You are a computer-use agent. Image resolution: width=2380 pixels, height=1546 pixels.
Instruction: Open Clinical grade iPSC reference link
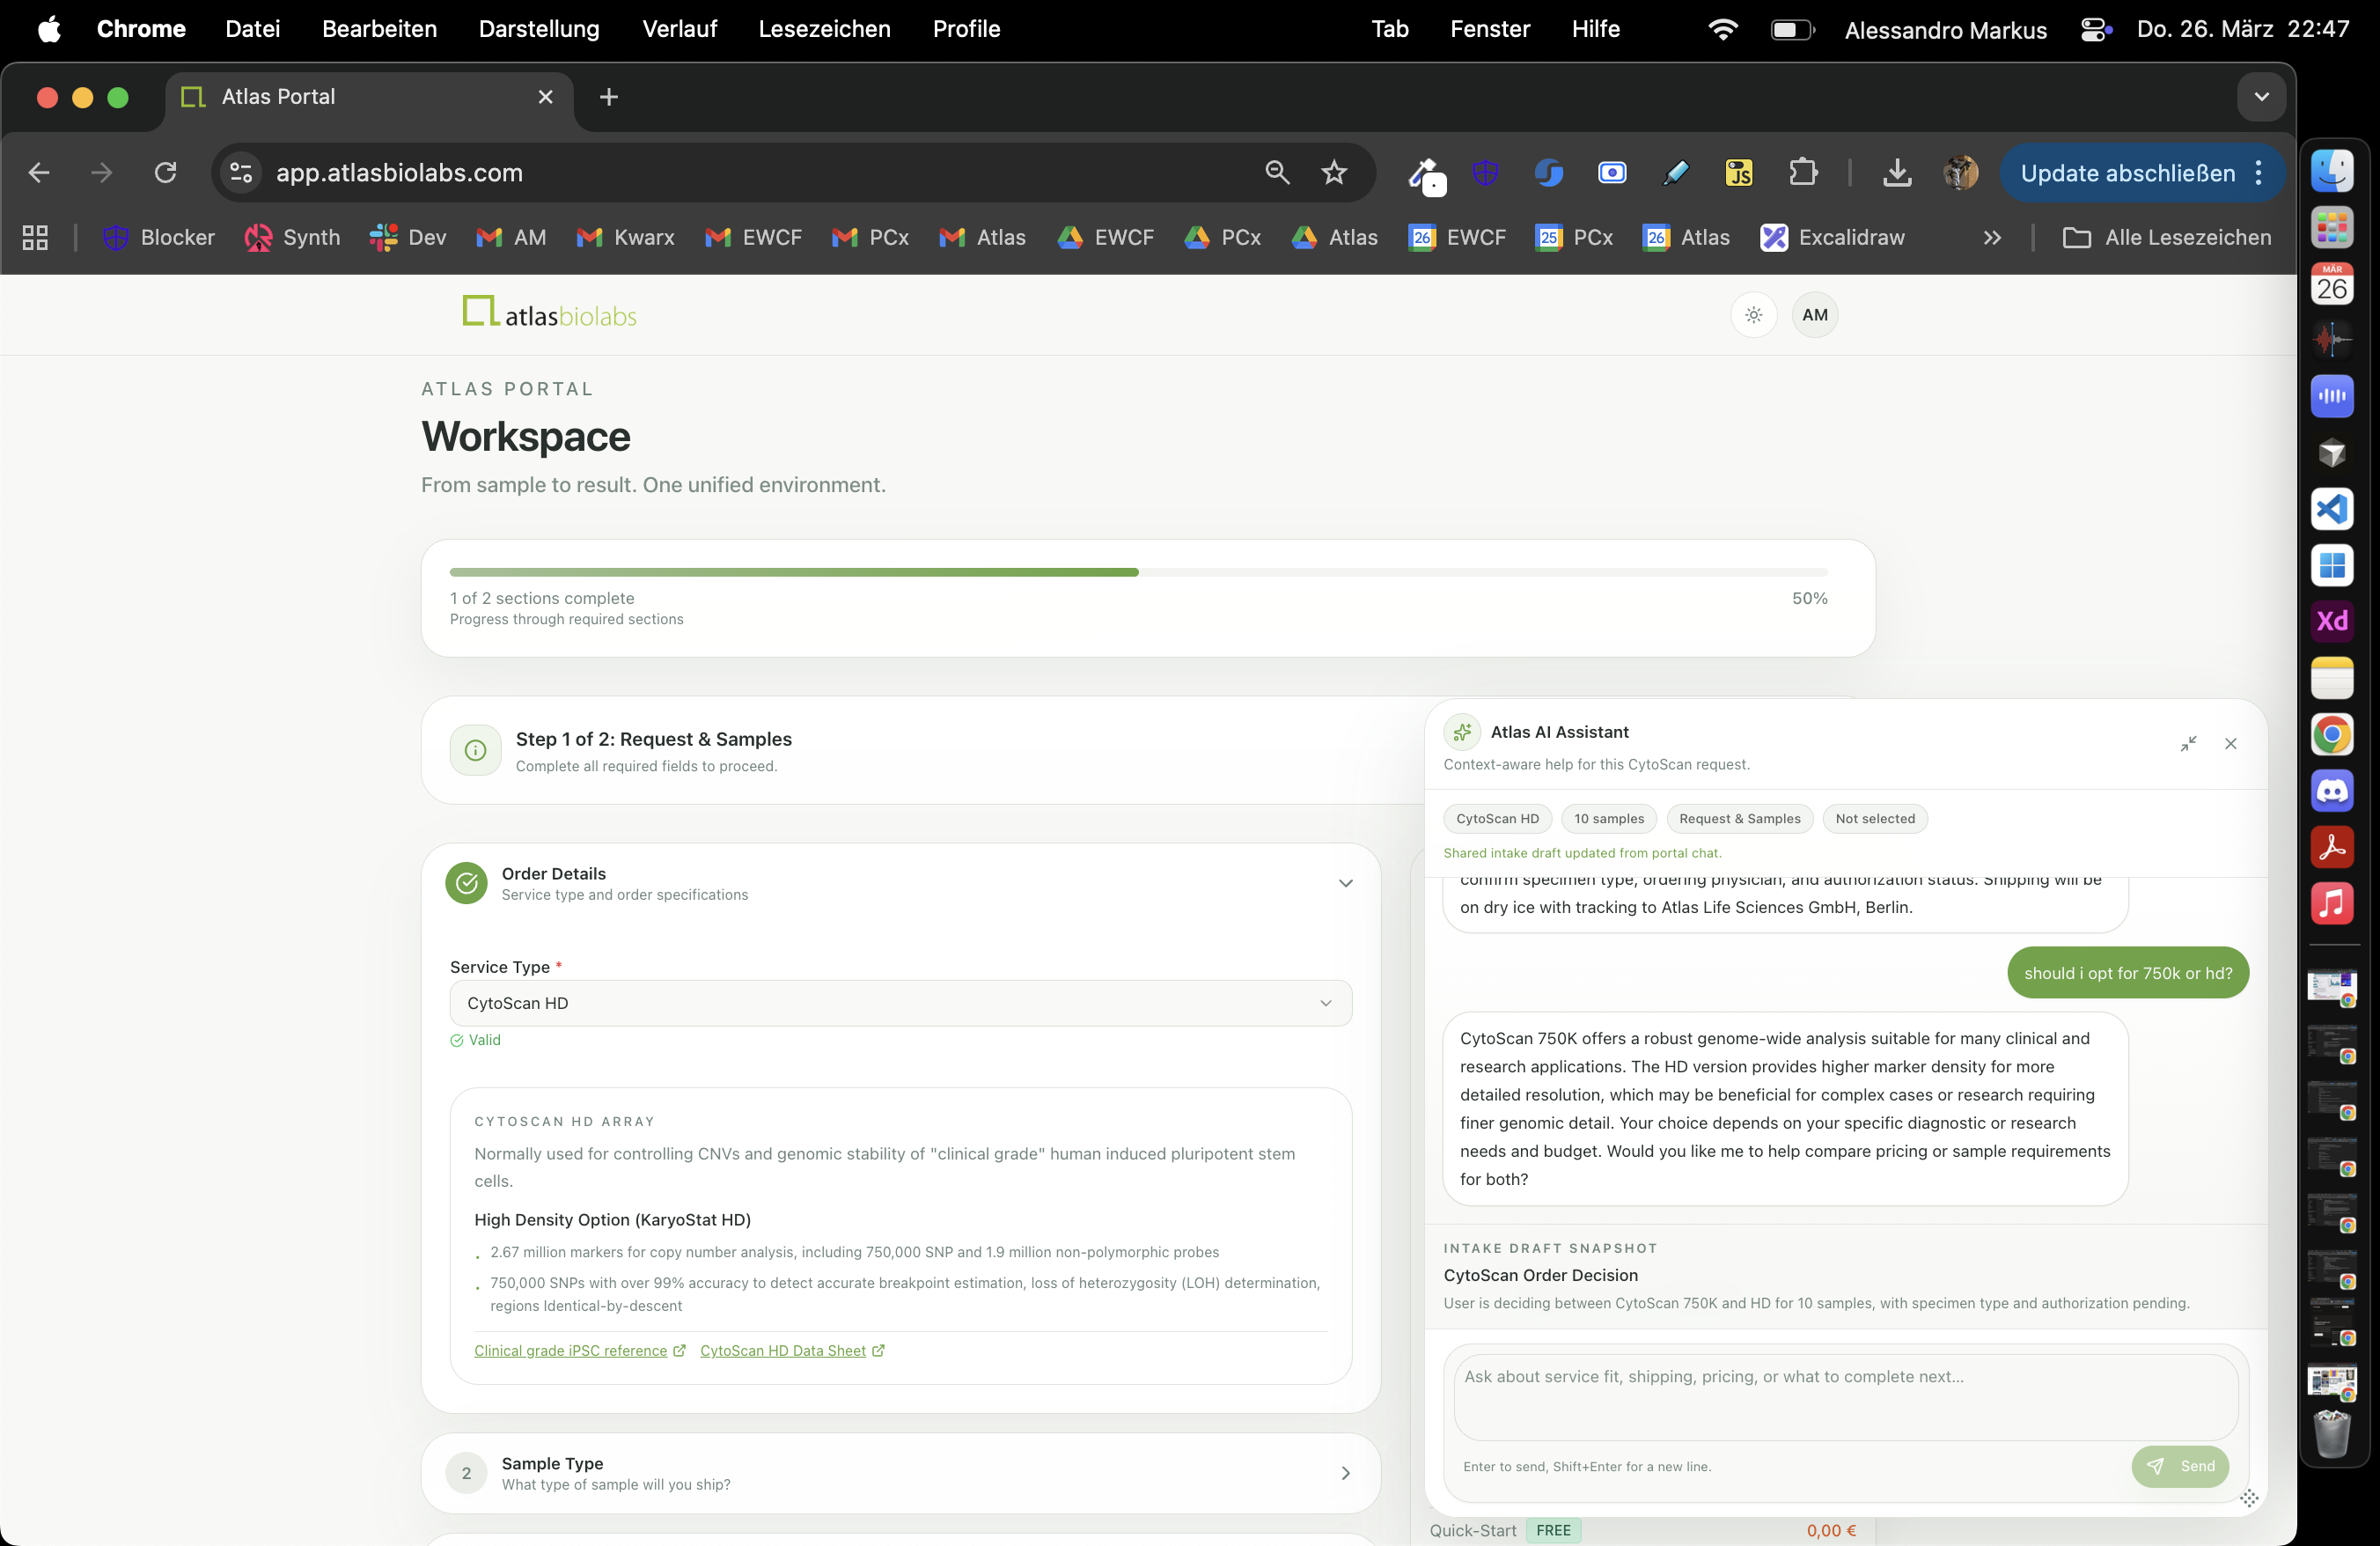570,1351
